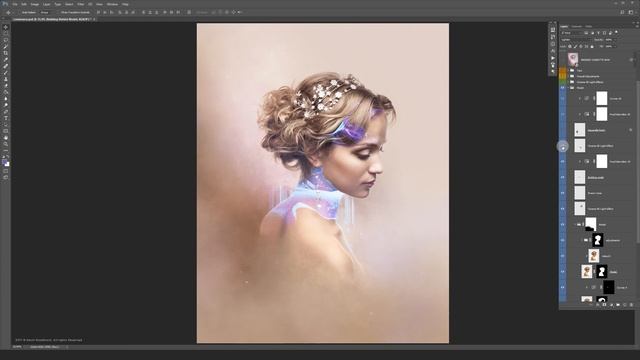Click the create new layer icon
The width and height of the screenshot is (640, 360).
pyautogui.click(x=624, y=305)
